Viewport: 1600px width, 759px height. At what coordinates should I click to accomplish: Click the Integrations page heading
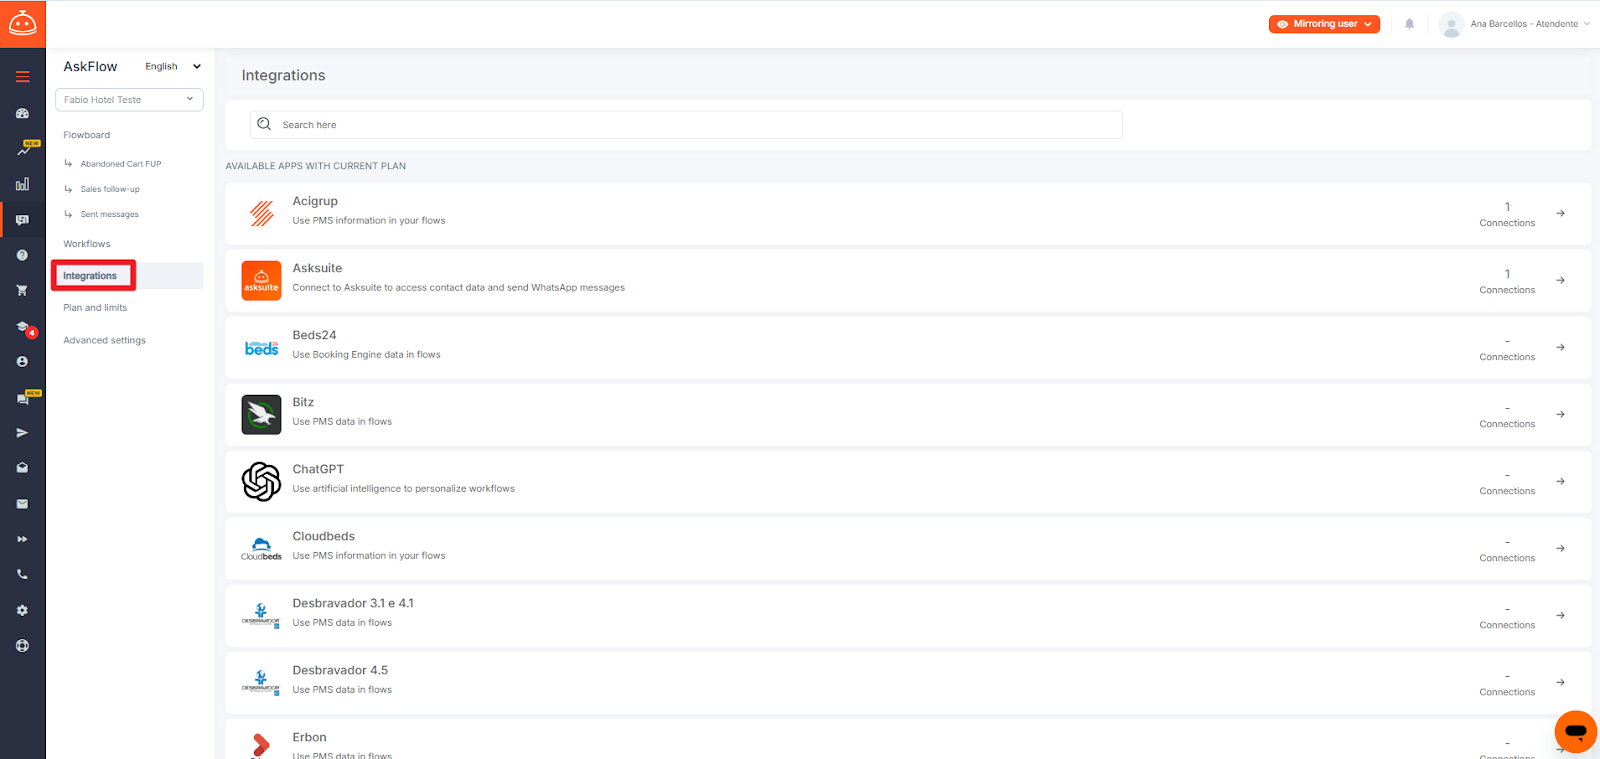pos(283,75)
